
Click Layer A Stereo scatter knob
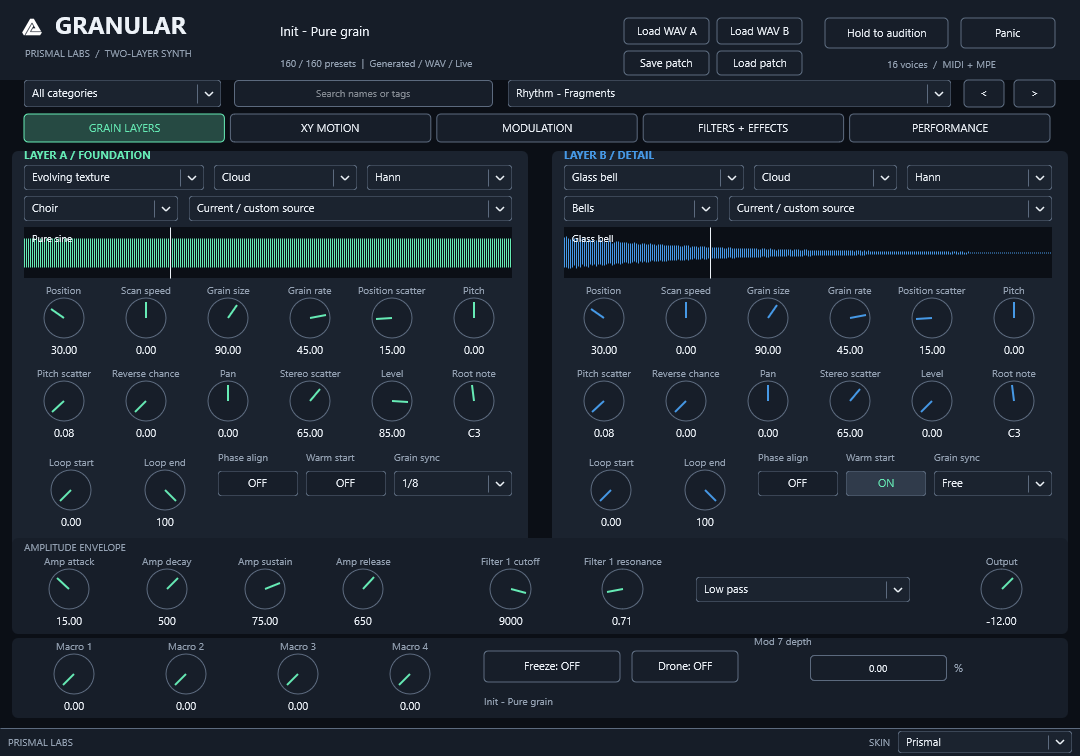tap(310, 401)
